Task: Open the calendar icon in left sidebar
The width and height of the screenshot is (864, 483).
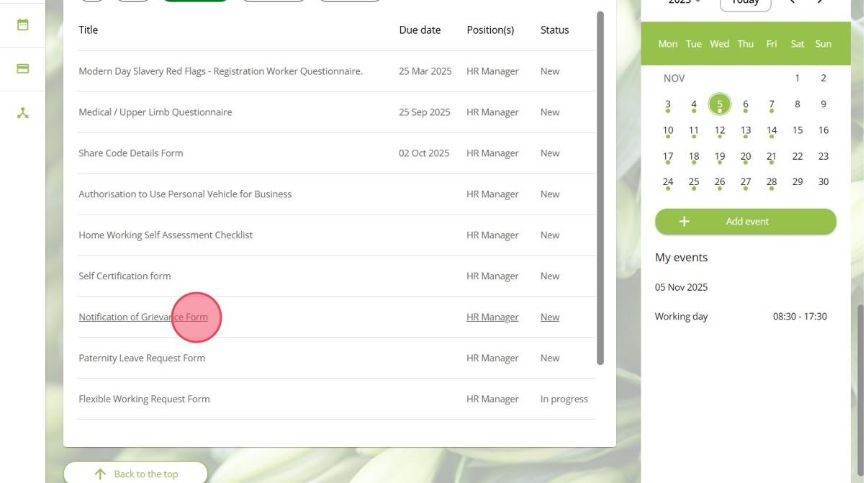Action: [x=22, y=24]
